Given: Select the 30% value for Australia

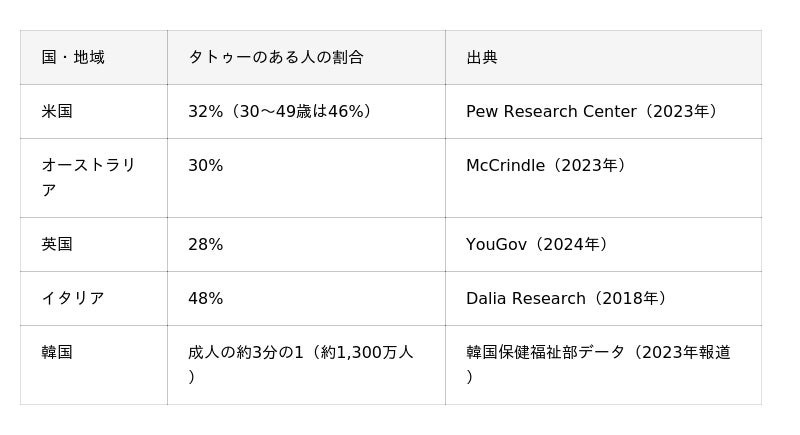Looking at the screenshot, I should [306, 178].
